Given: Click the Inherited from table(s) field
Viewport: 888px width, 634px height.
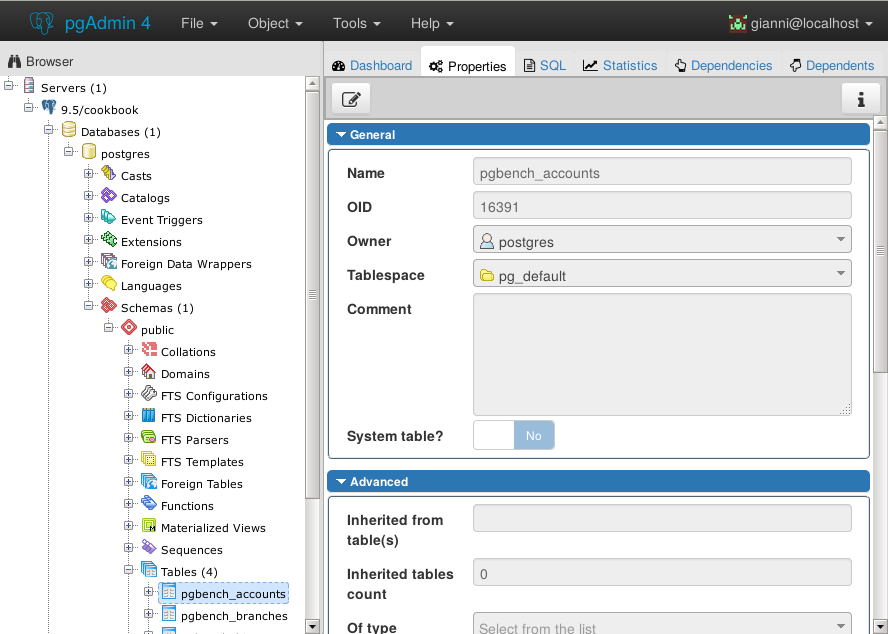Looking at the screenshot, I should coord(662,518).
